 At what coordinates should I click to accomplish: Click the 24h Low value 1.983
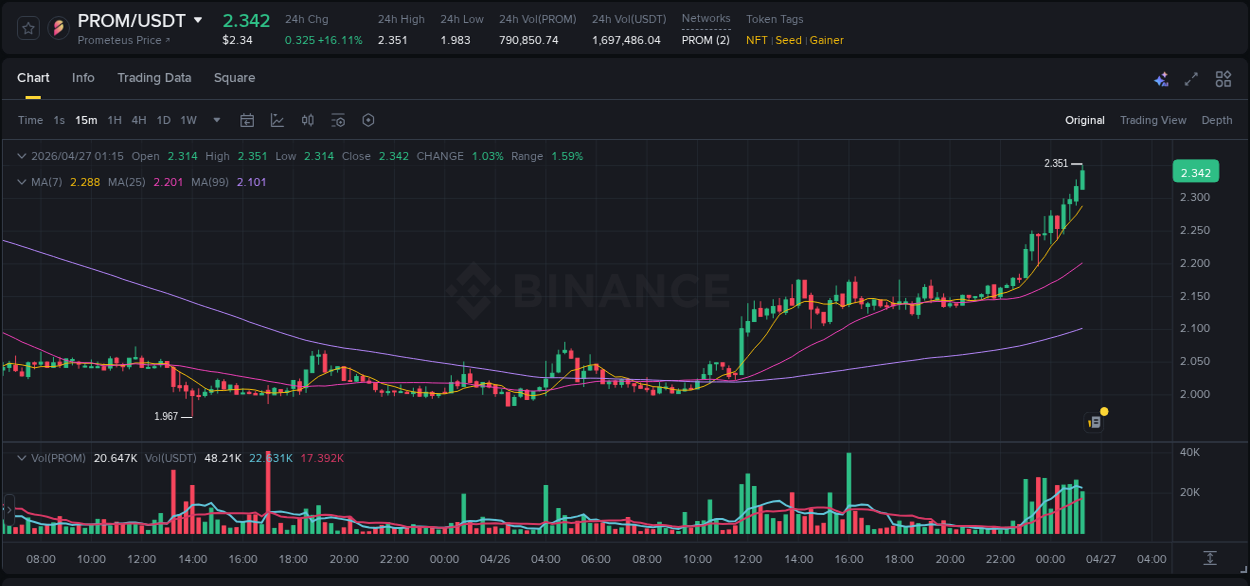coord(455,40)
